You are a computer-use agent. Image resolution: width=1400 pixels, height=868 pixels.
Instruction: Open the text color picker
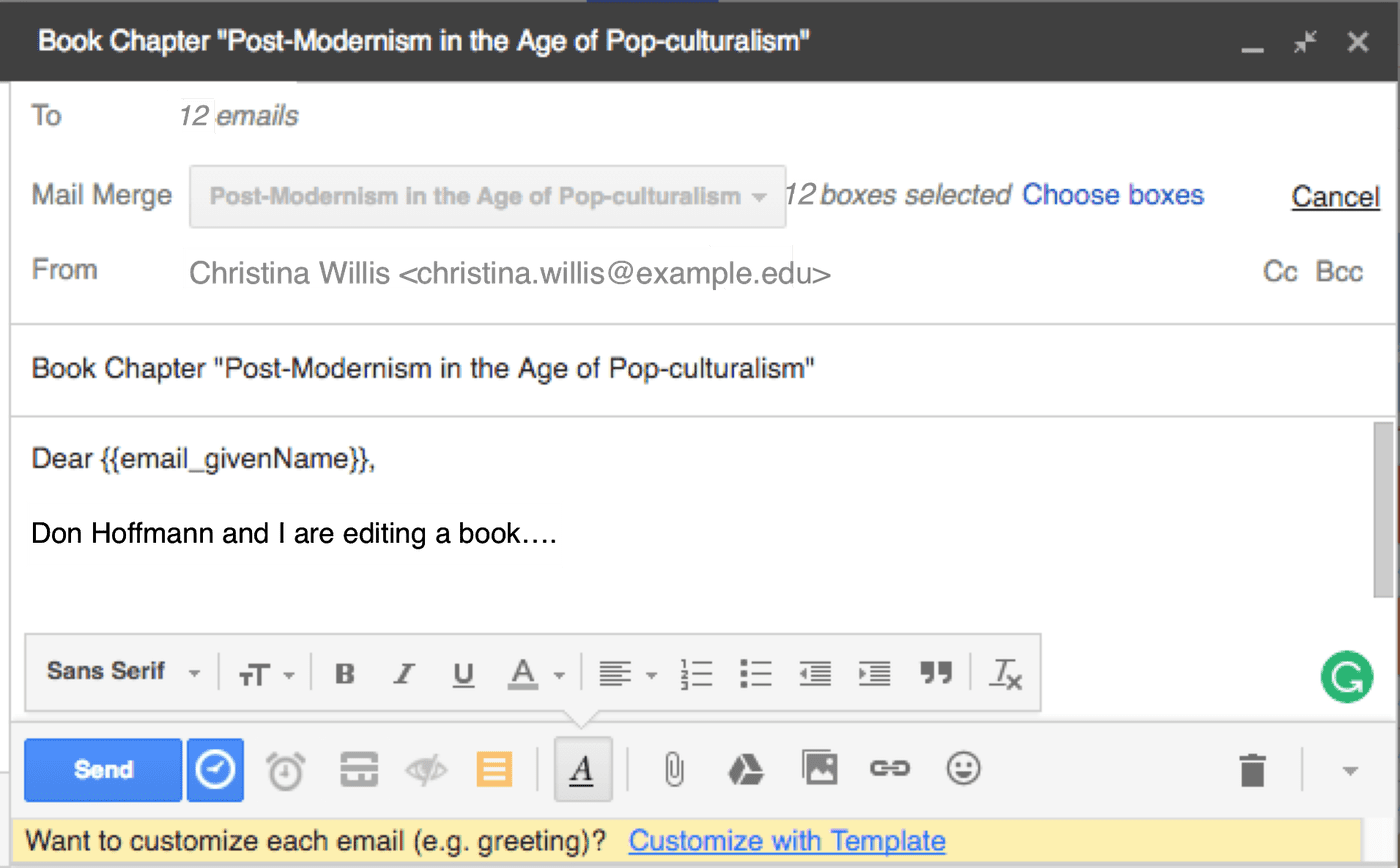click(536, 674)
